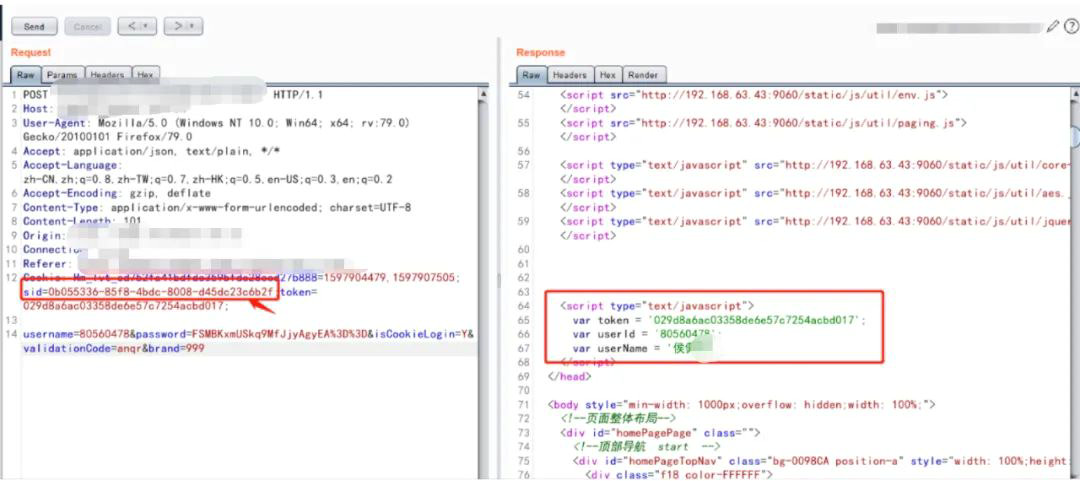The image size is (1080, 481).
Task: Click the greyed-out Cancel button
Action: coord(87,27)
